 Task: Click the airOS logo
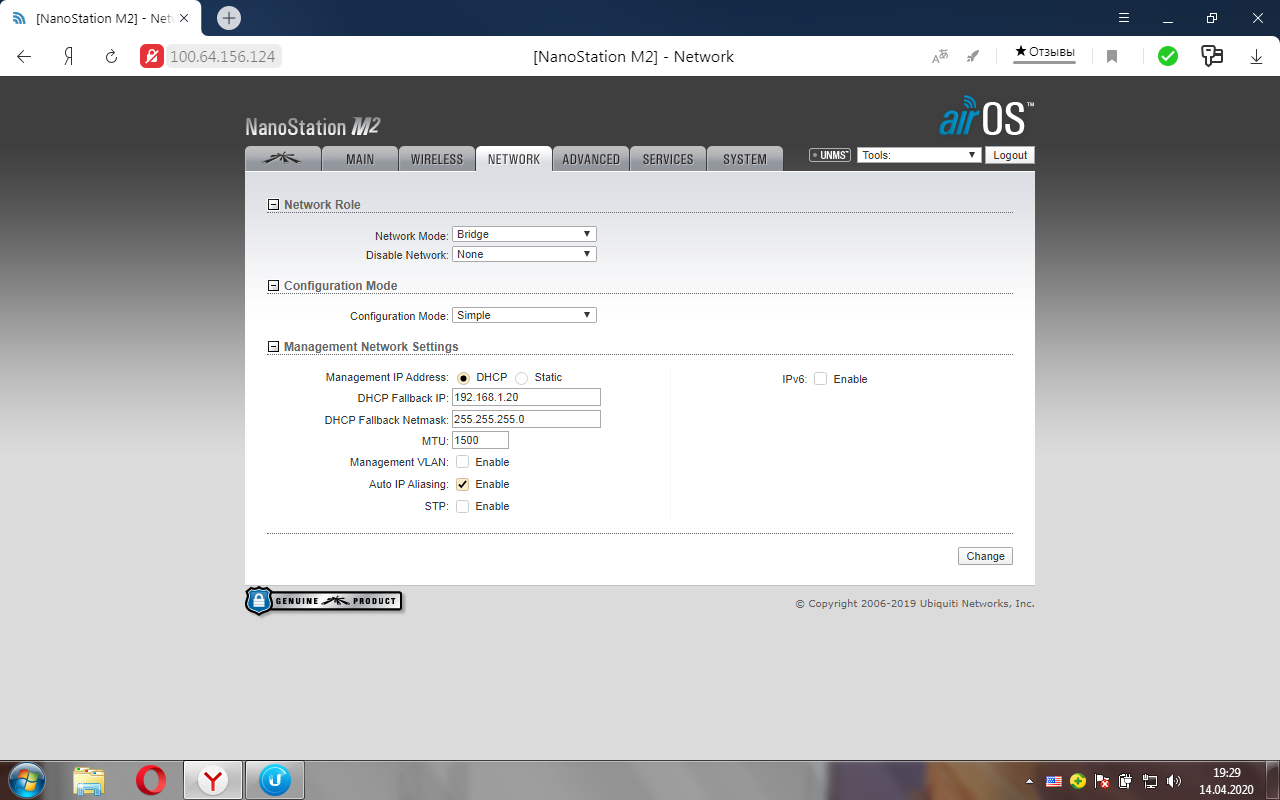click(986, 116)
